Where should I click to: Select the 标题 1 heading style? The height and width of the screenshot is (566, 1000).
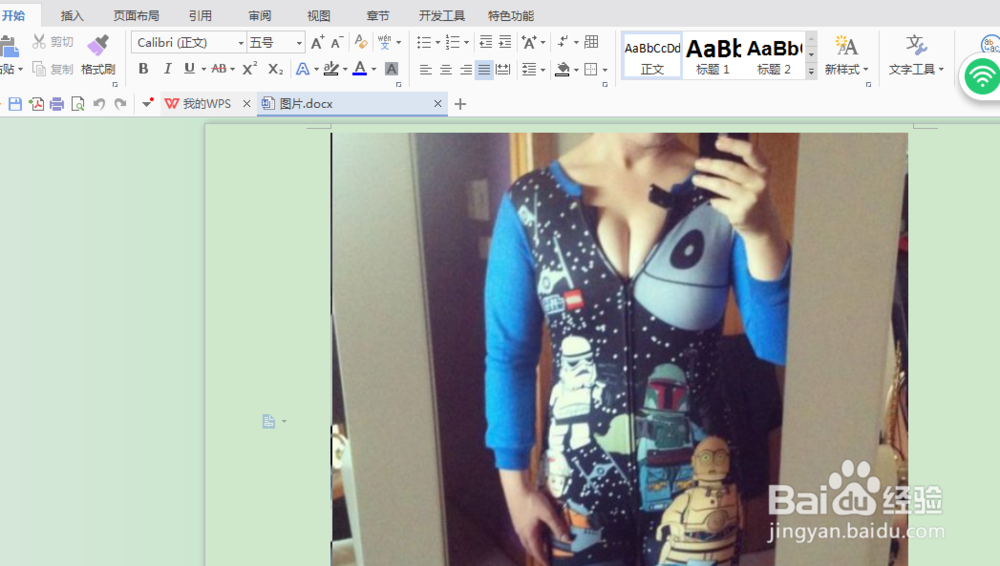712,56
